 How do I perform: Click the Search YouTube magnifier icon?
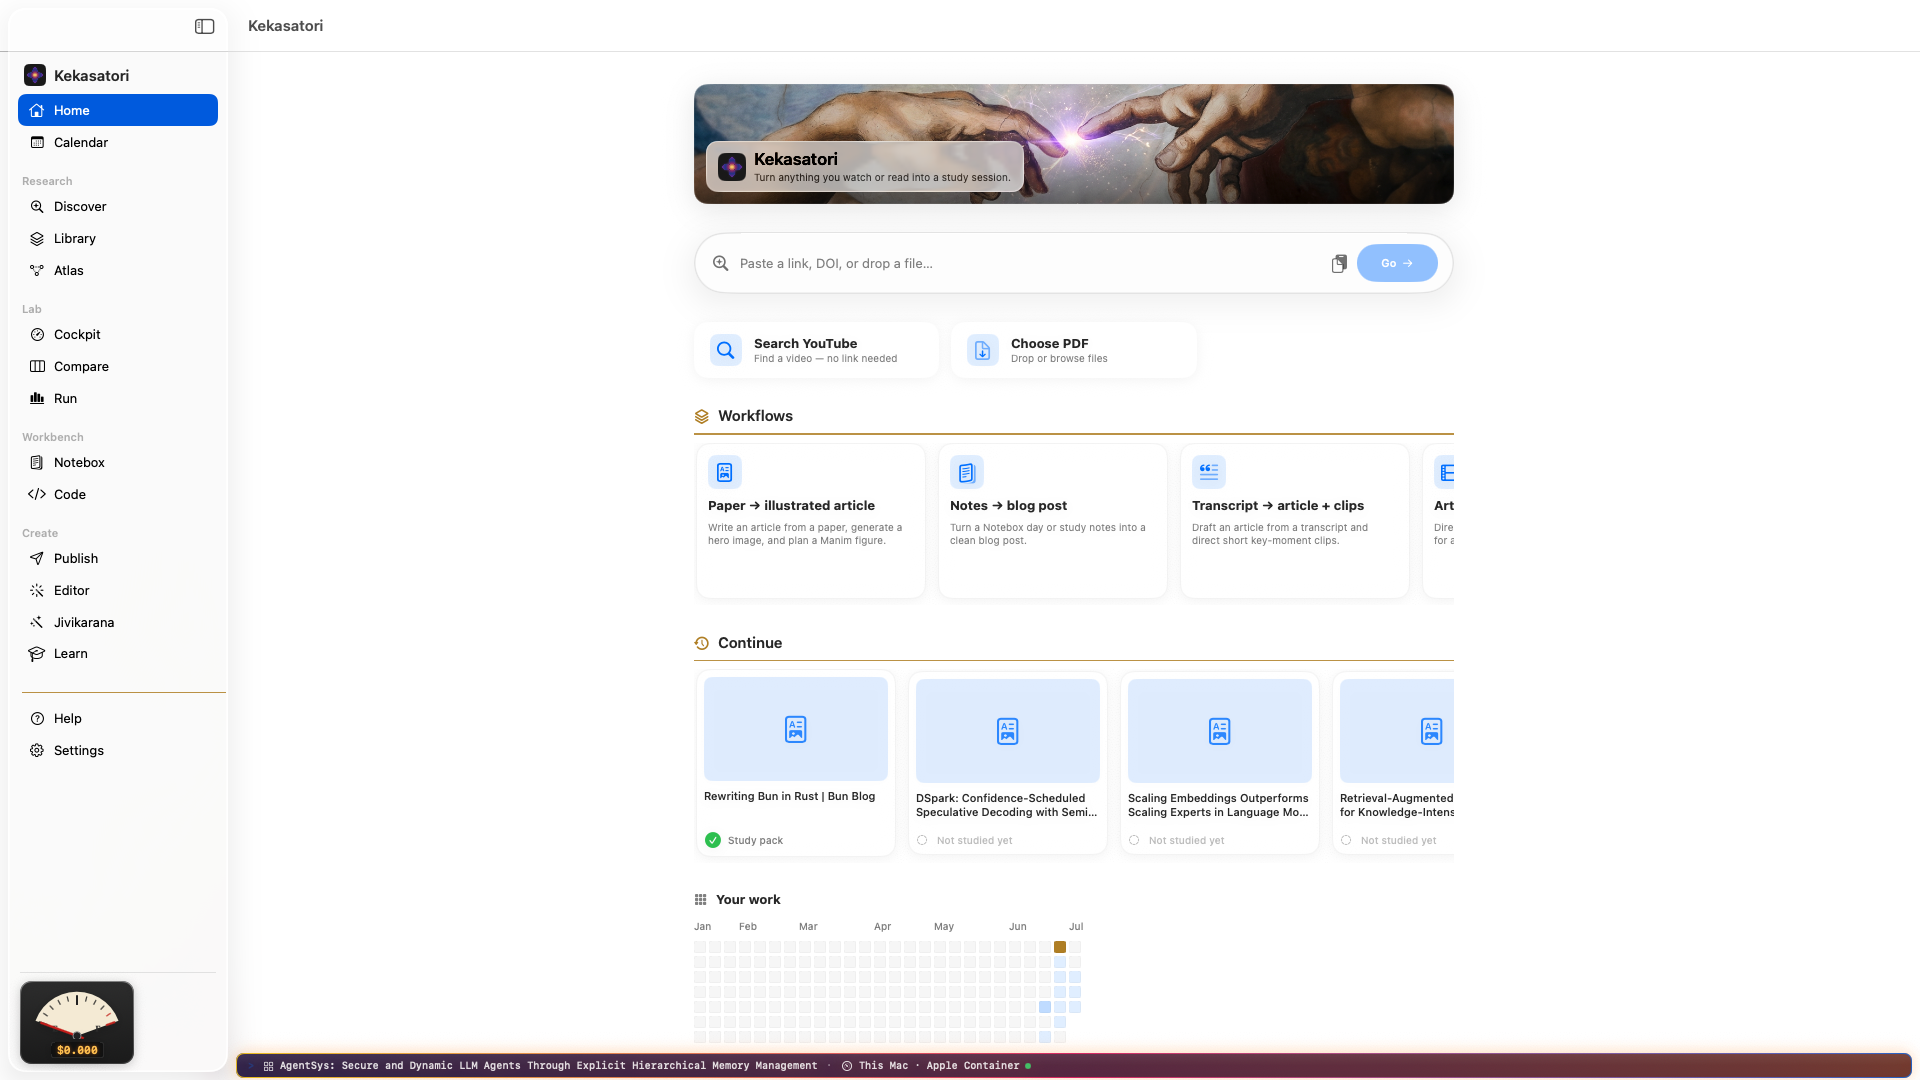click(x=726, y=350)
